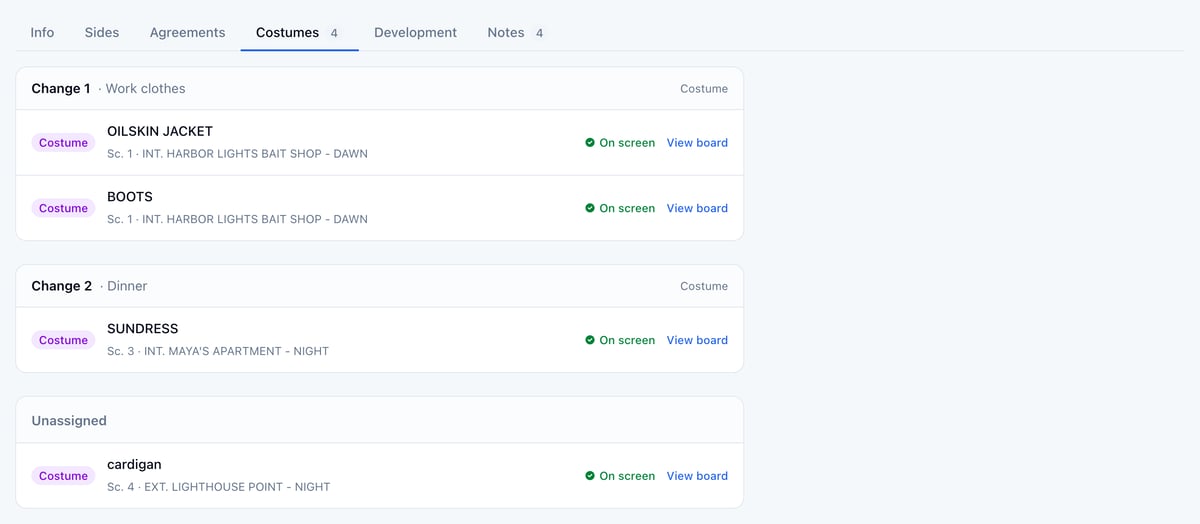The width and height of the screenshot is (1200, 524).
Task: Click the Work clothes description
Action: coord(145,88)
